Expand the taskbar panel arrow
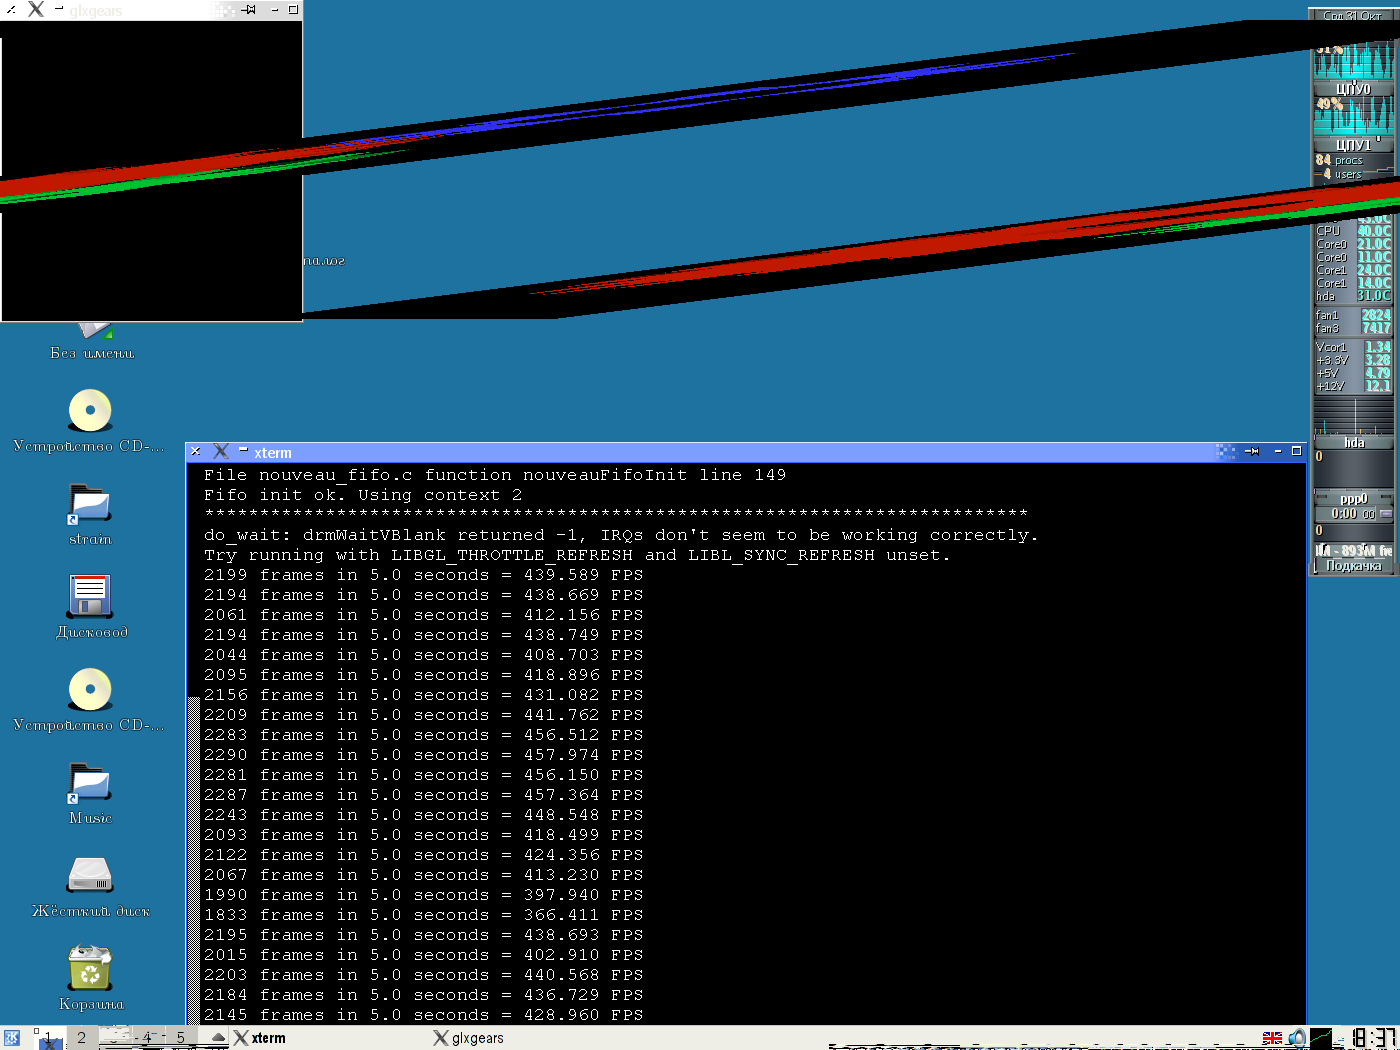This screenshot has height=1050, width=1400. tap(218, 1038)
